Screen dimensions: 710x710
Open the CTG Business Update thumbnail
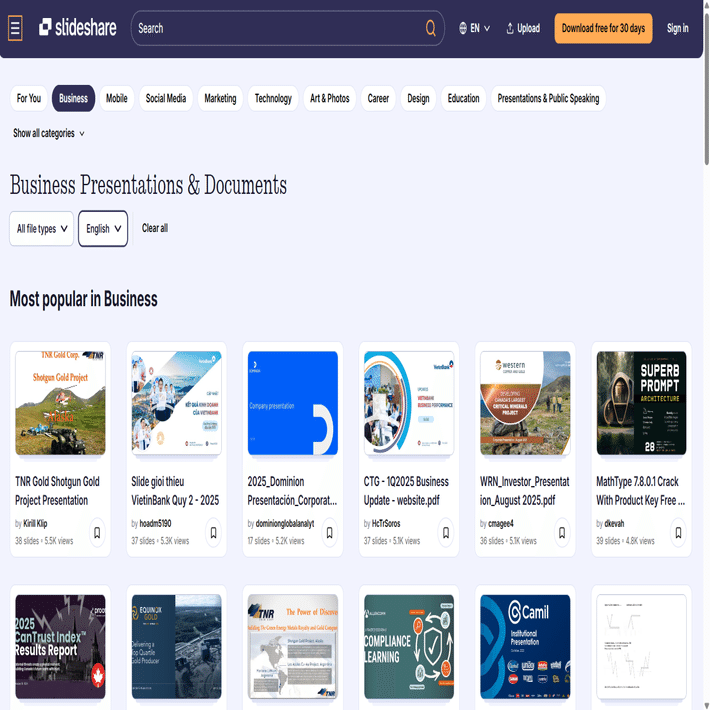pyautogui.click(x=409, y=403)
